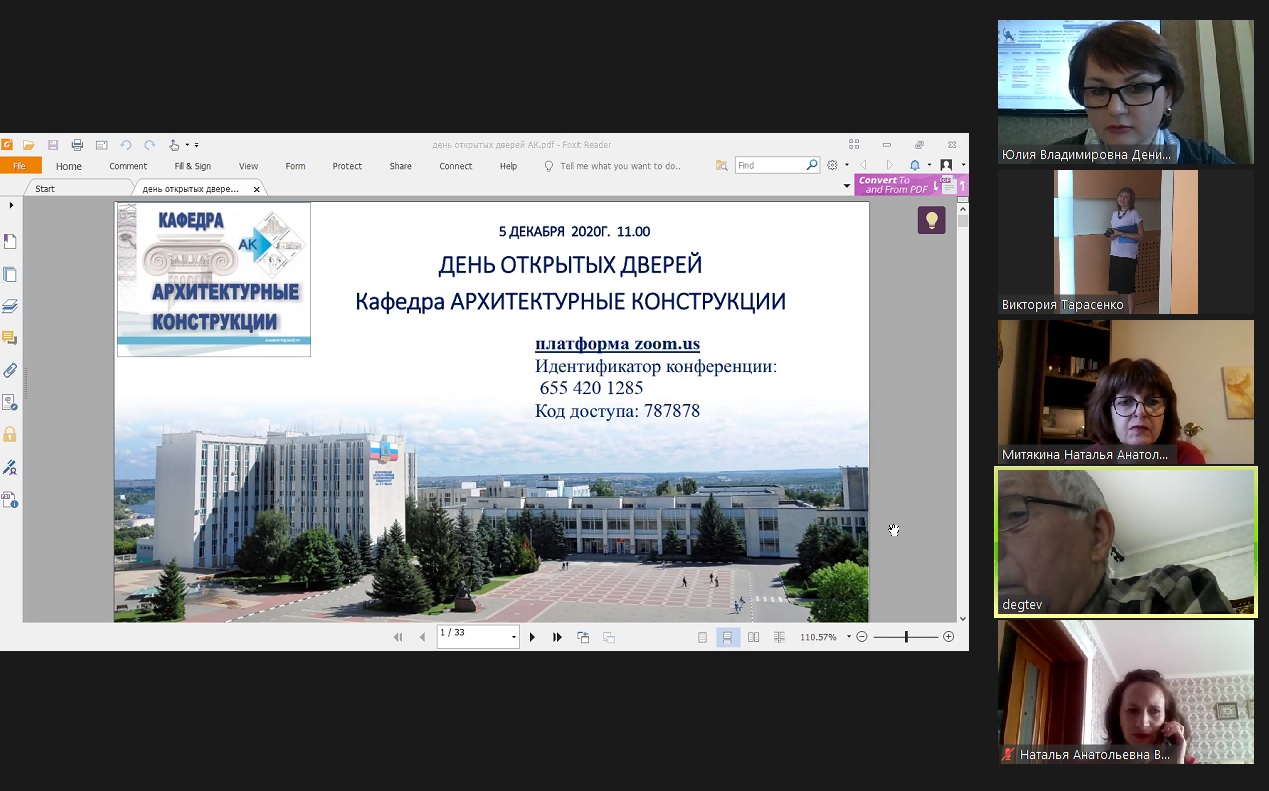Redo the last action
Viewport: 1269px width, 791px height.
tap(150, 145)
